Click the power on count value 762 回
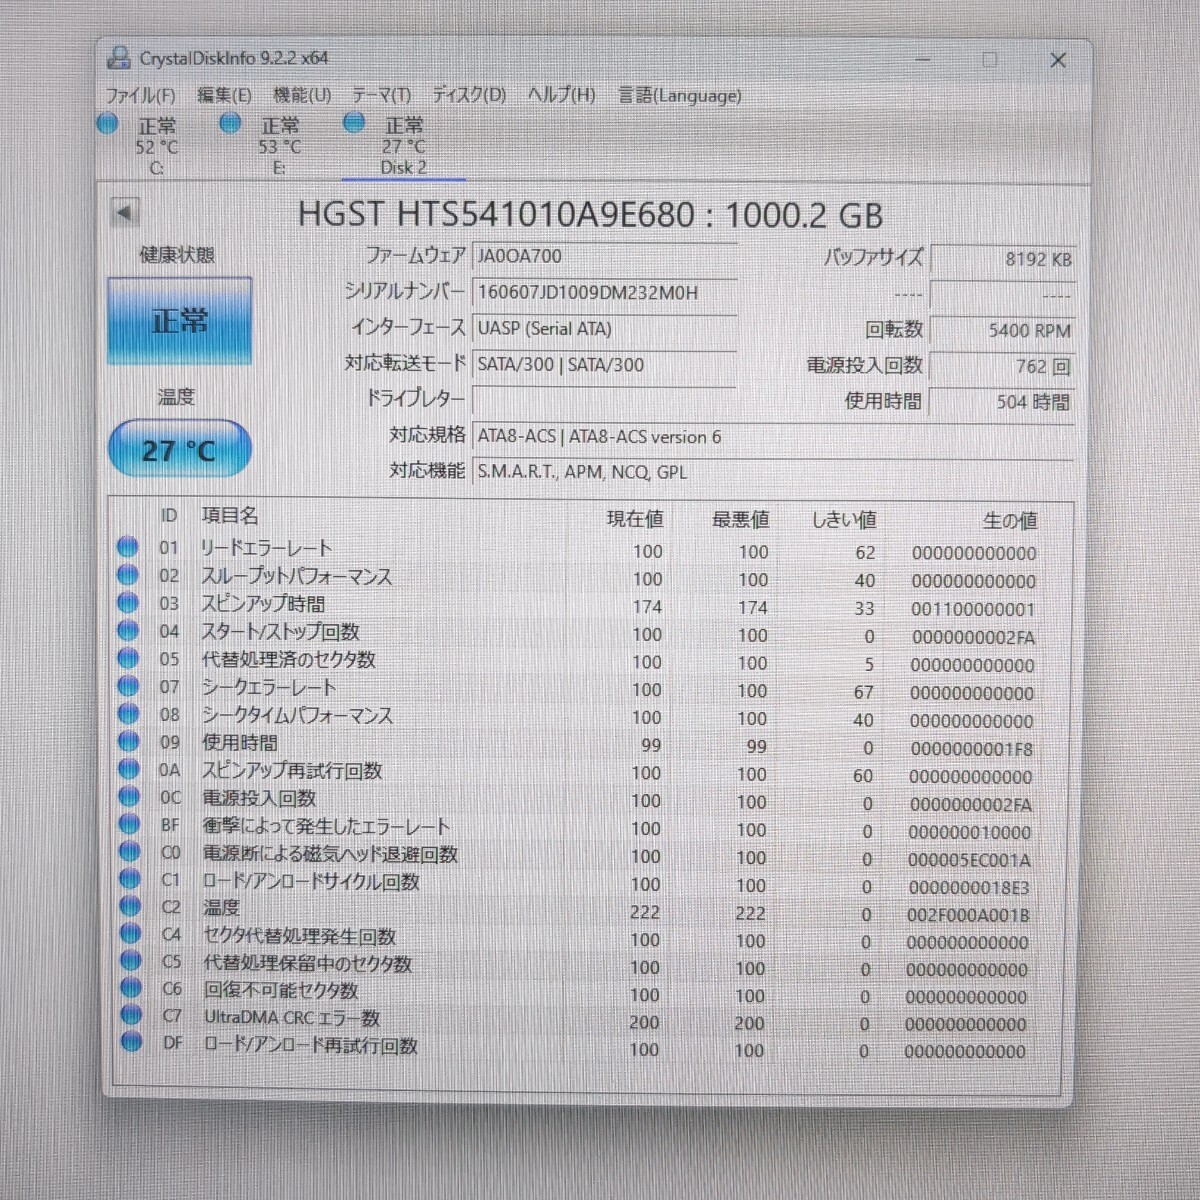 [1003, 366]
